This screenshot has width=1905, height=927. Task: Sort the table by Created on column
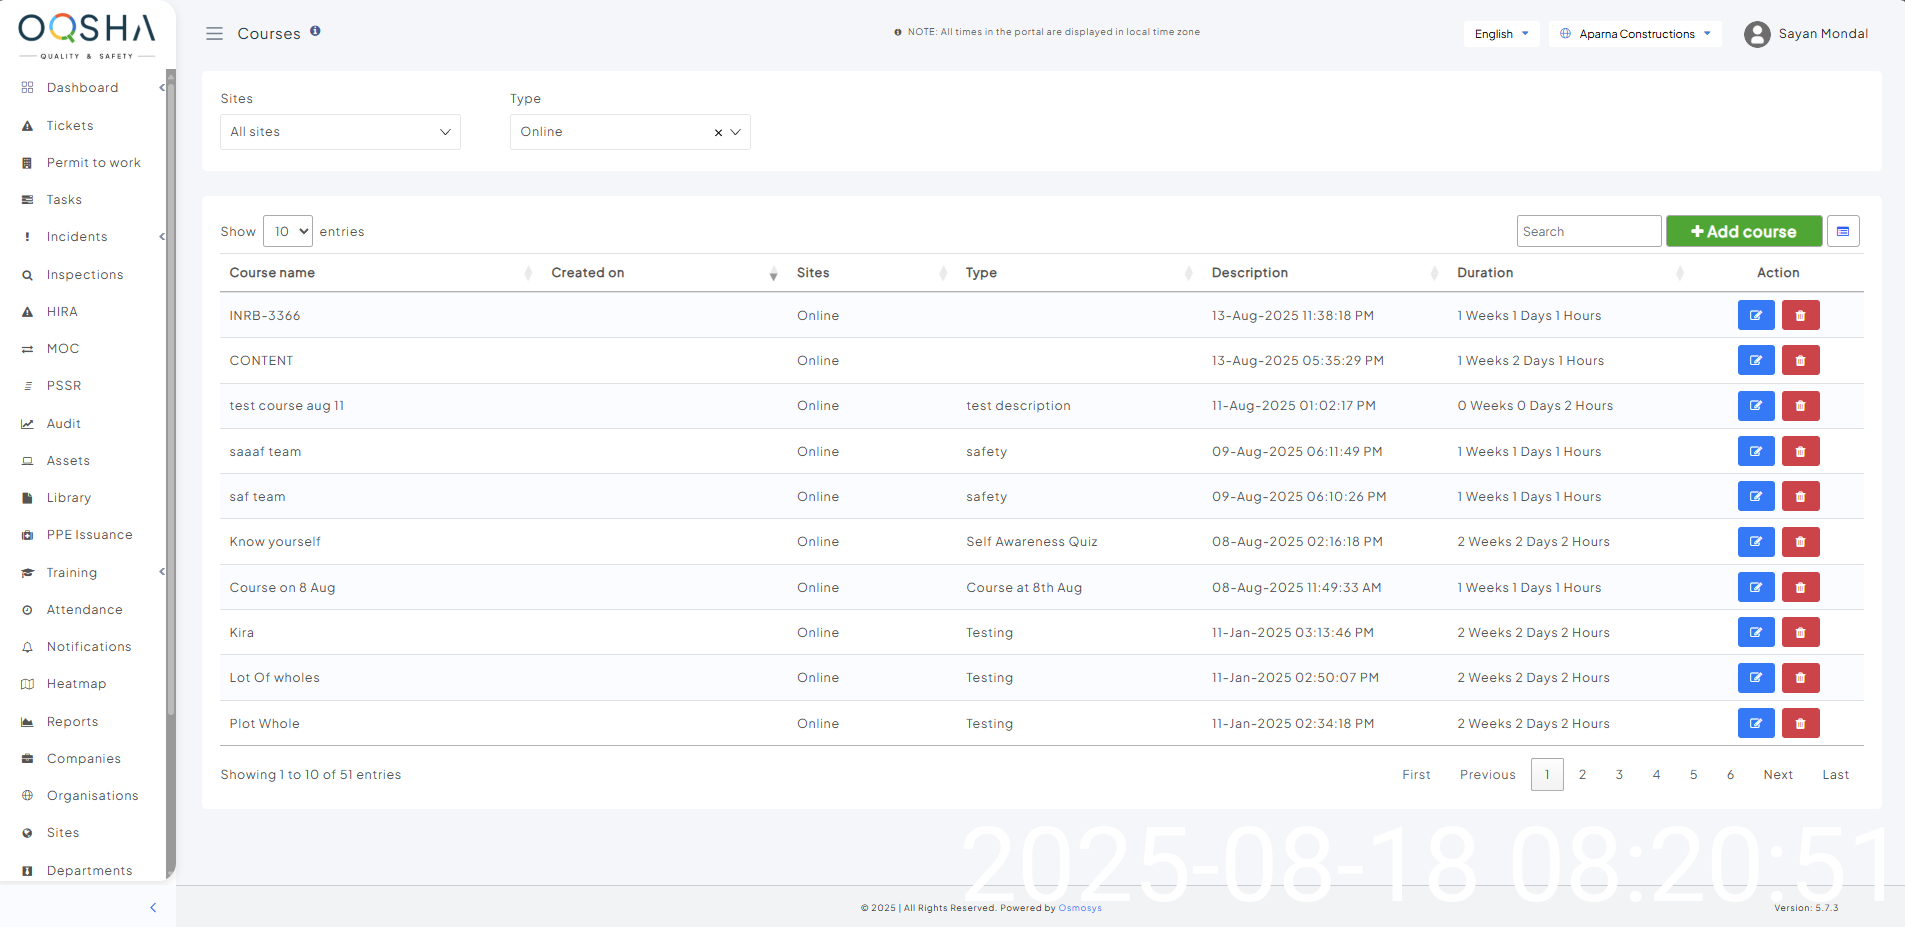point(588,273)
